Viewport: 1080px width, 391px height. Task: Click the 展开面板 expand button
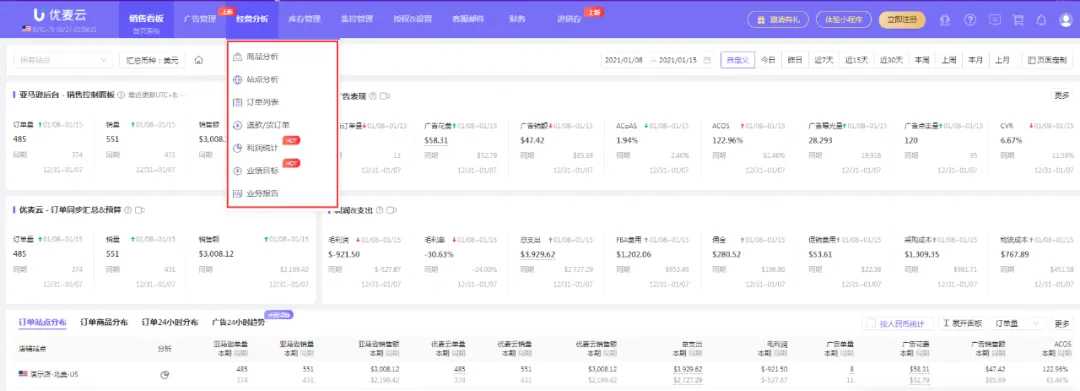[x=962, y=323]
